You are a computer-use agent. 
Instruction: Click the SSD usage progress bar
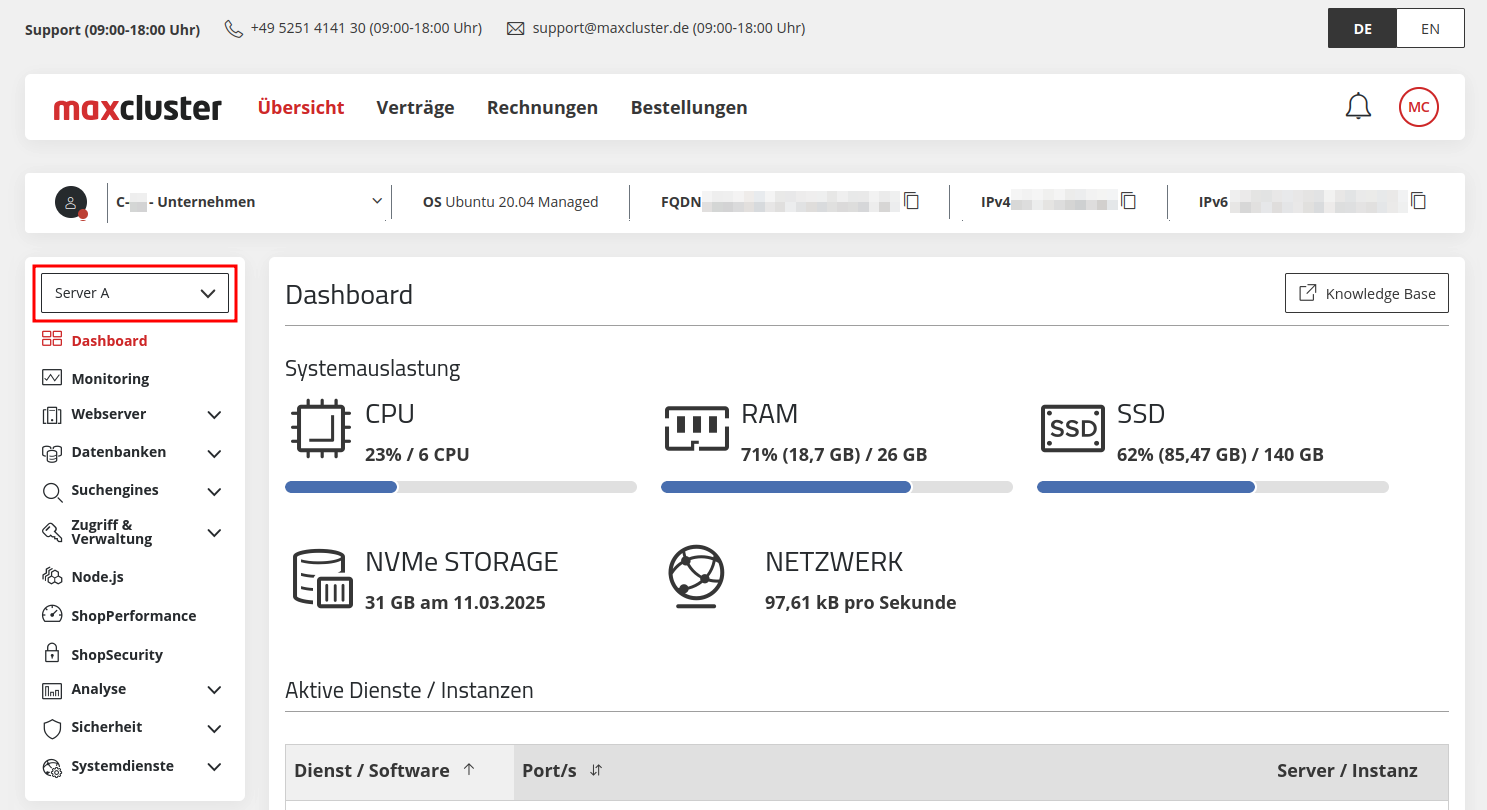1213,487
